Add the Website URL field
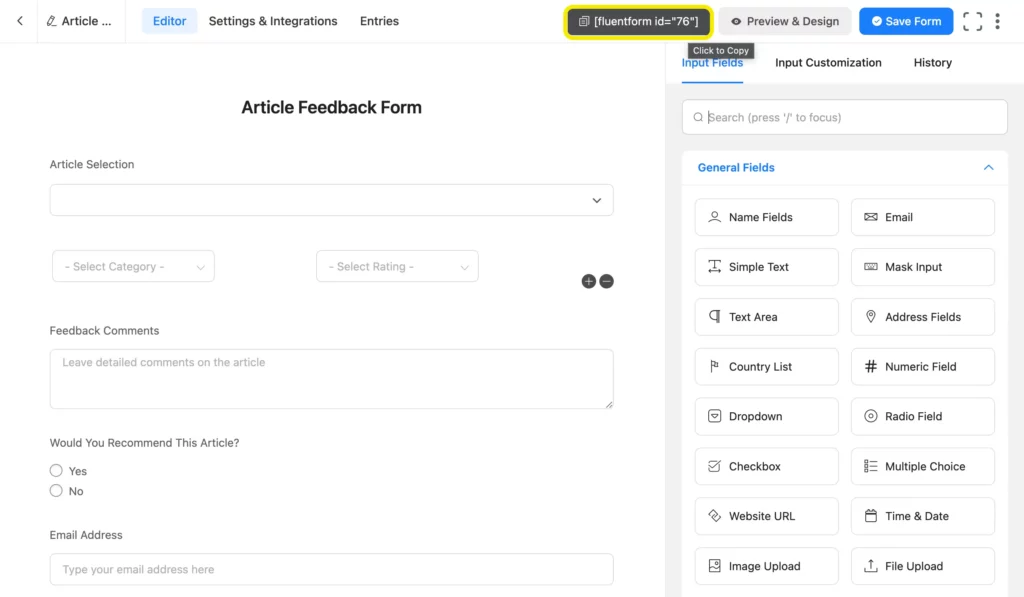This screenshot has width=1024, height=597. [767, 516]
